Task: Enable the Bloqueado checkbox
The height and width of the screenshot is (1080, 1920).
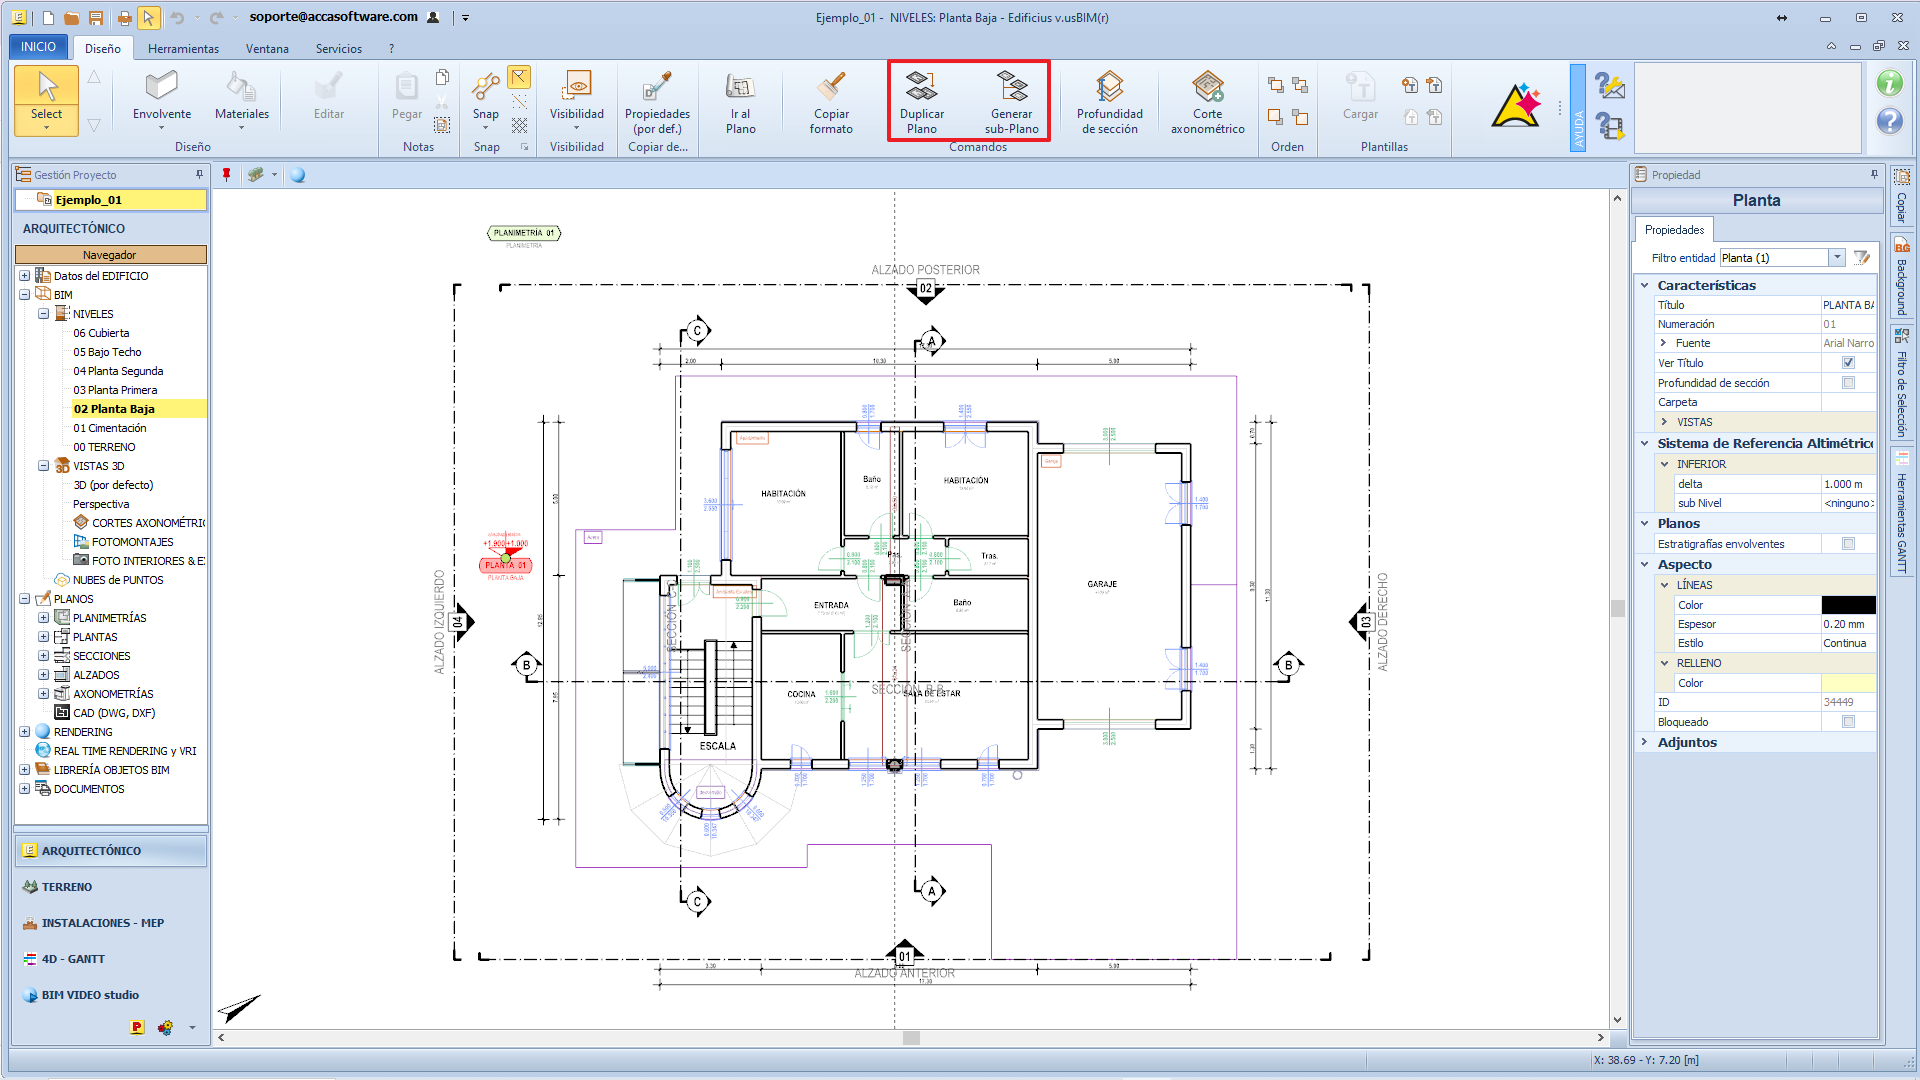Action: 1848,722
